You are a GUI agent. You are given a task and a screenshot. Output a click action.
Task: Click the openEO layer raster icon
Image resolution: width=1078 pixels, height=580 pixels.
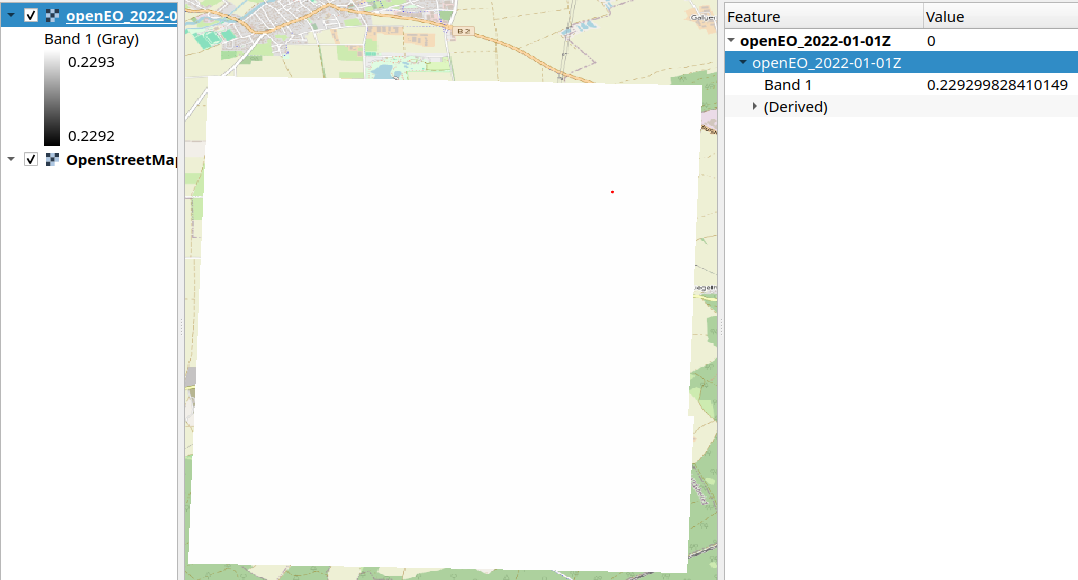coord(52,16)
